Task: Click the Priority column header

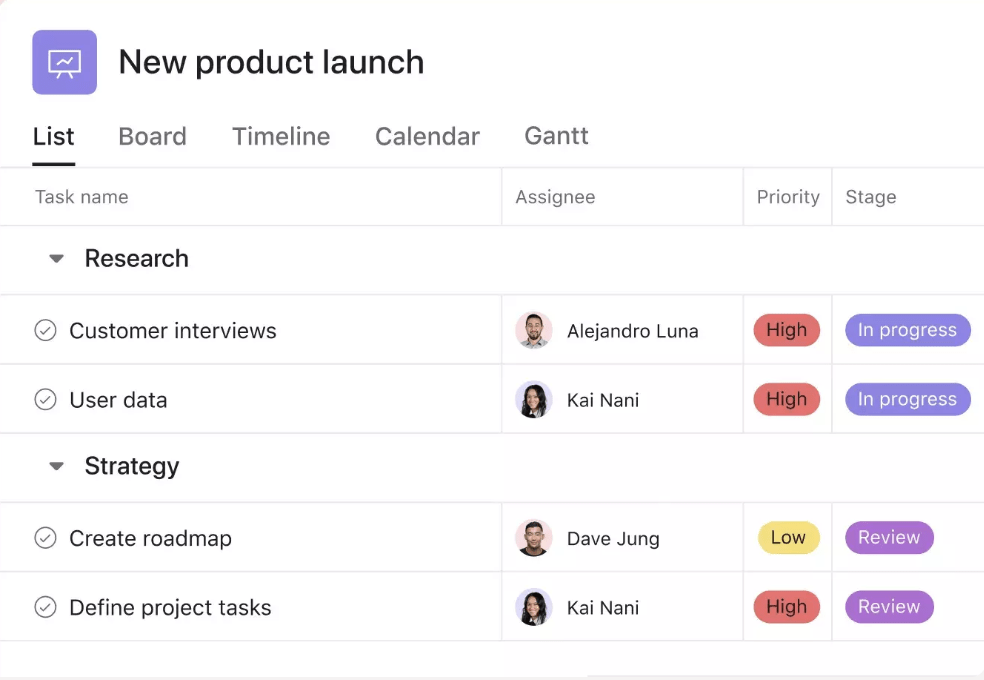Action: (x=788, y=197)
